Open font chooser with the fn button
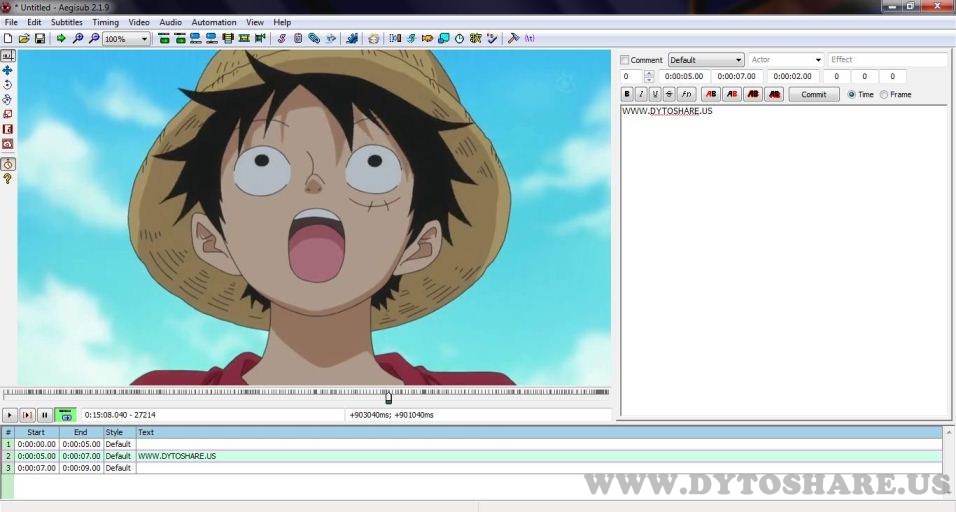Screen dimensions: 956x512 click(687, 94)
